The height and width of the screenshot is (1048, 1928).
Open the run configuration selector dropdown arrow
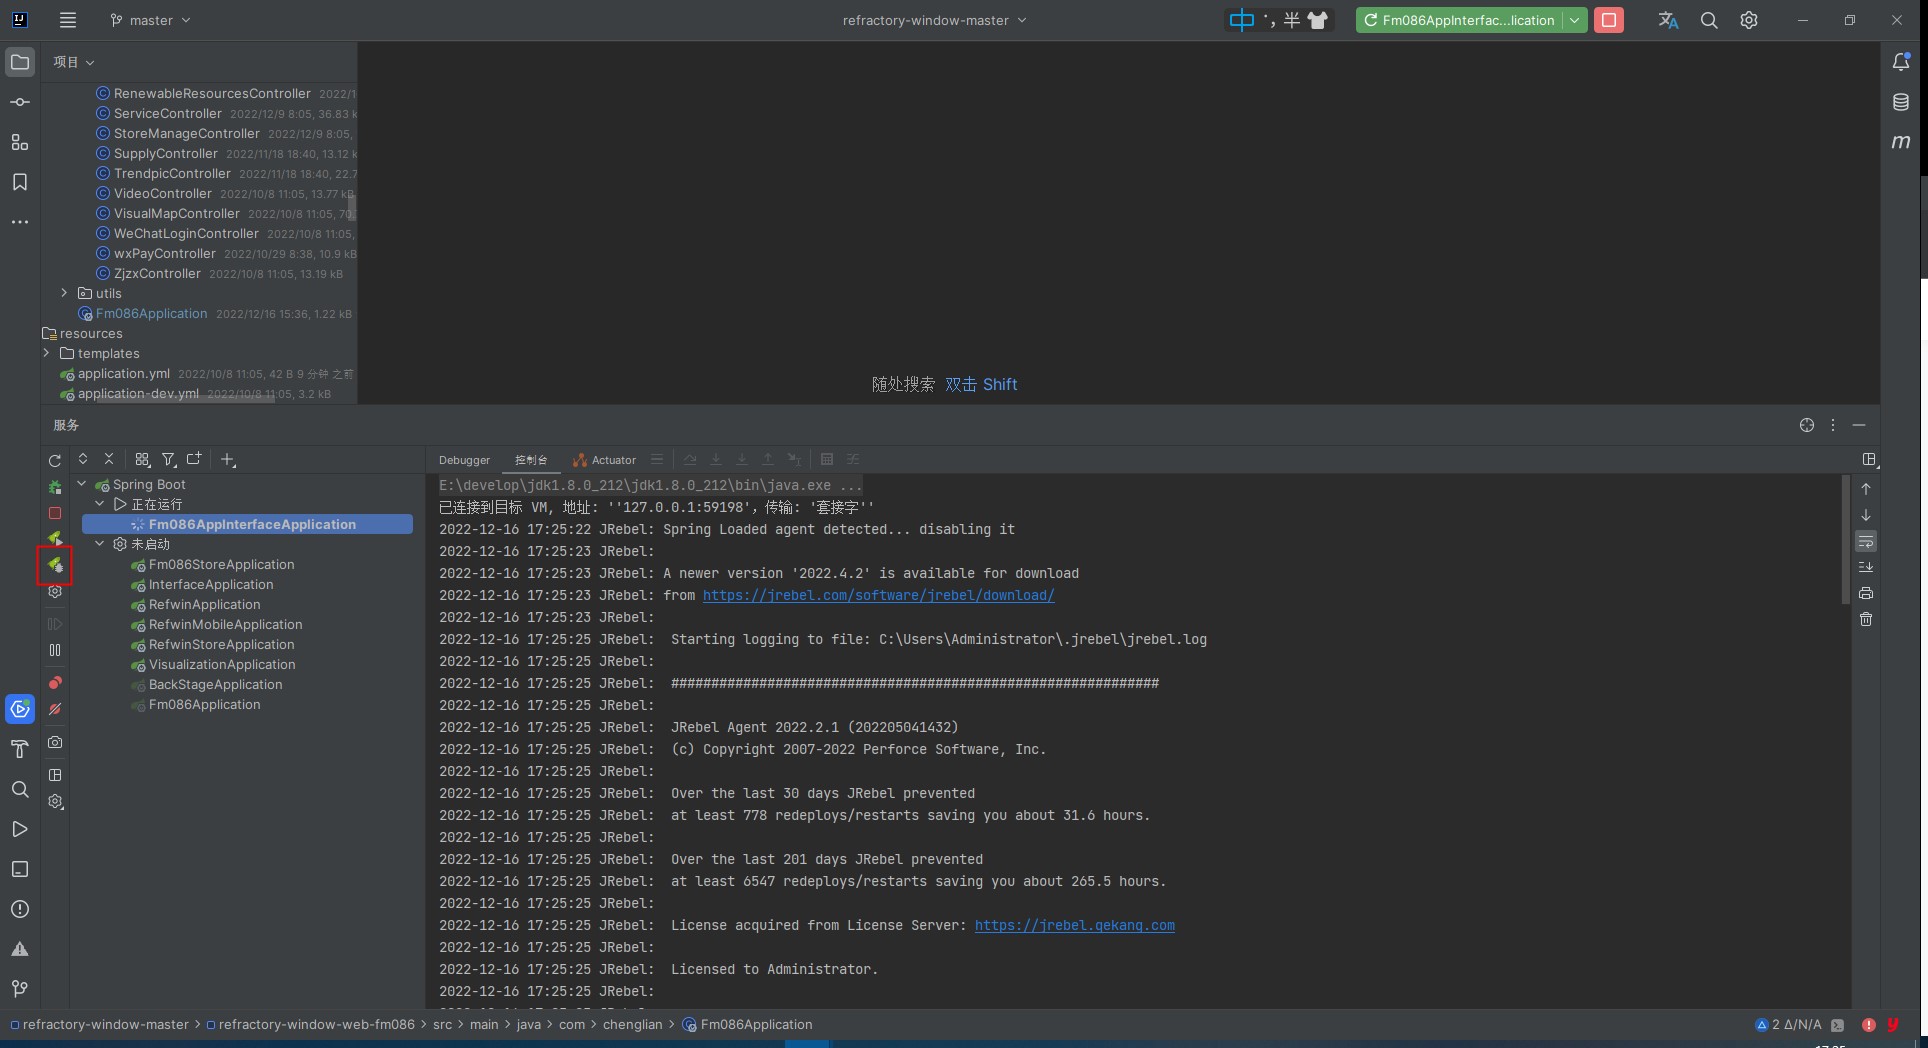1574,20
